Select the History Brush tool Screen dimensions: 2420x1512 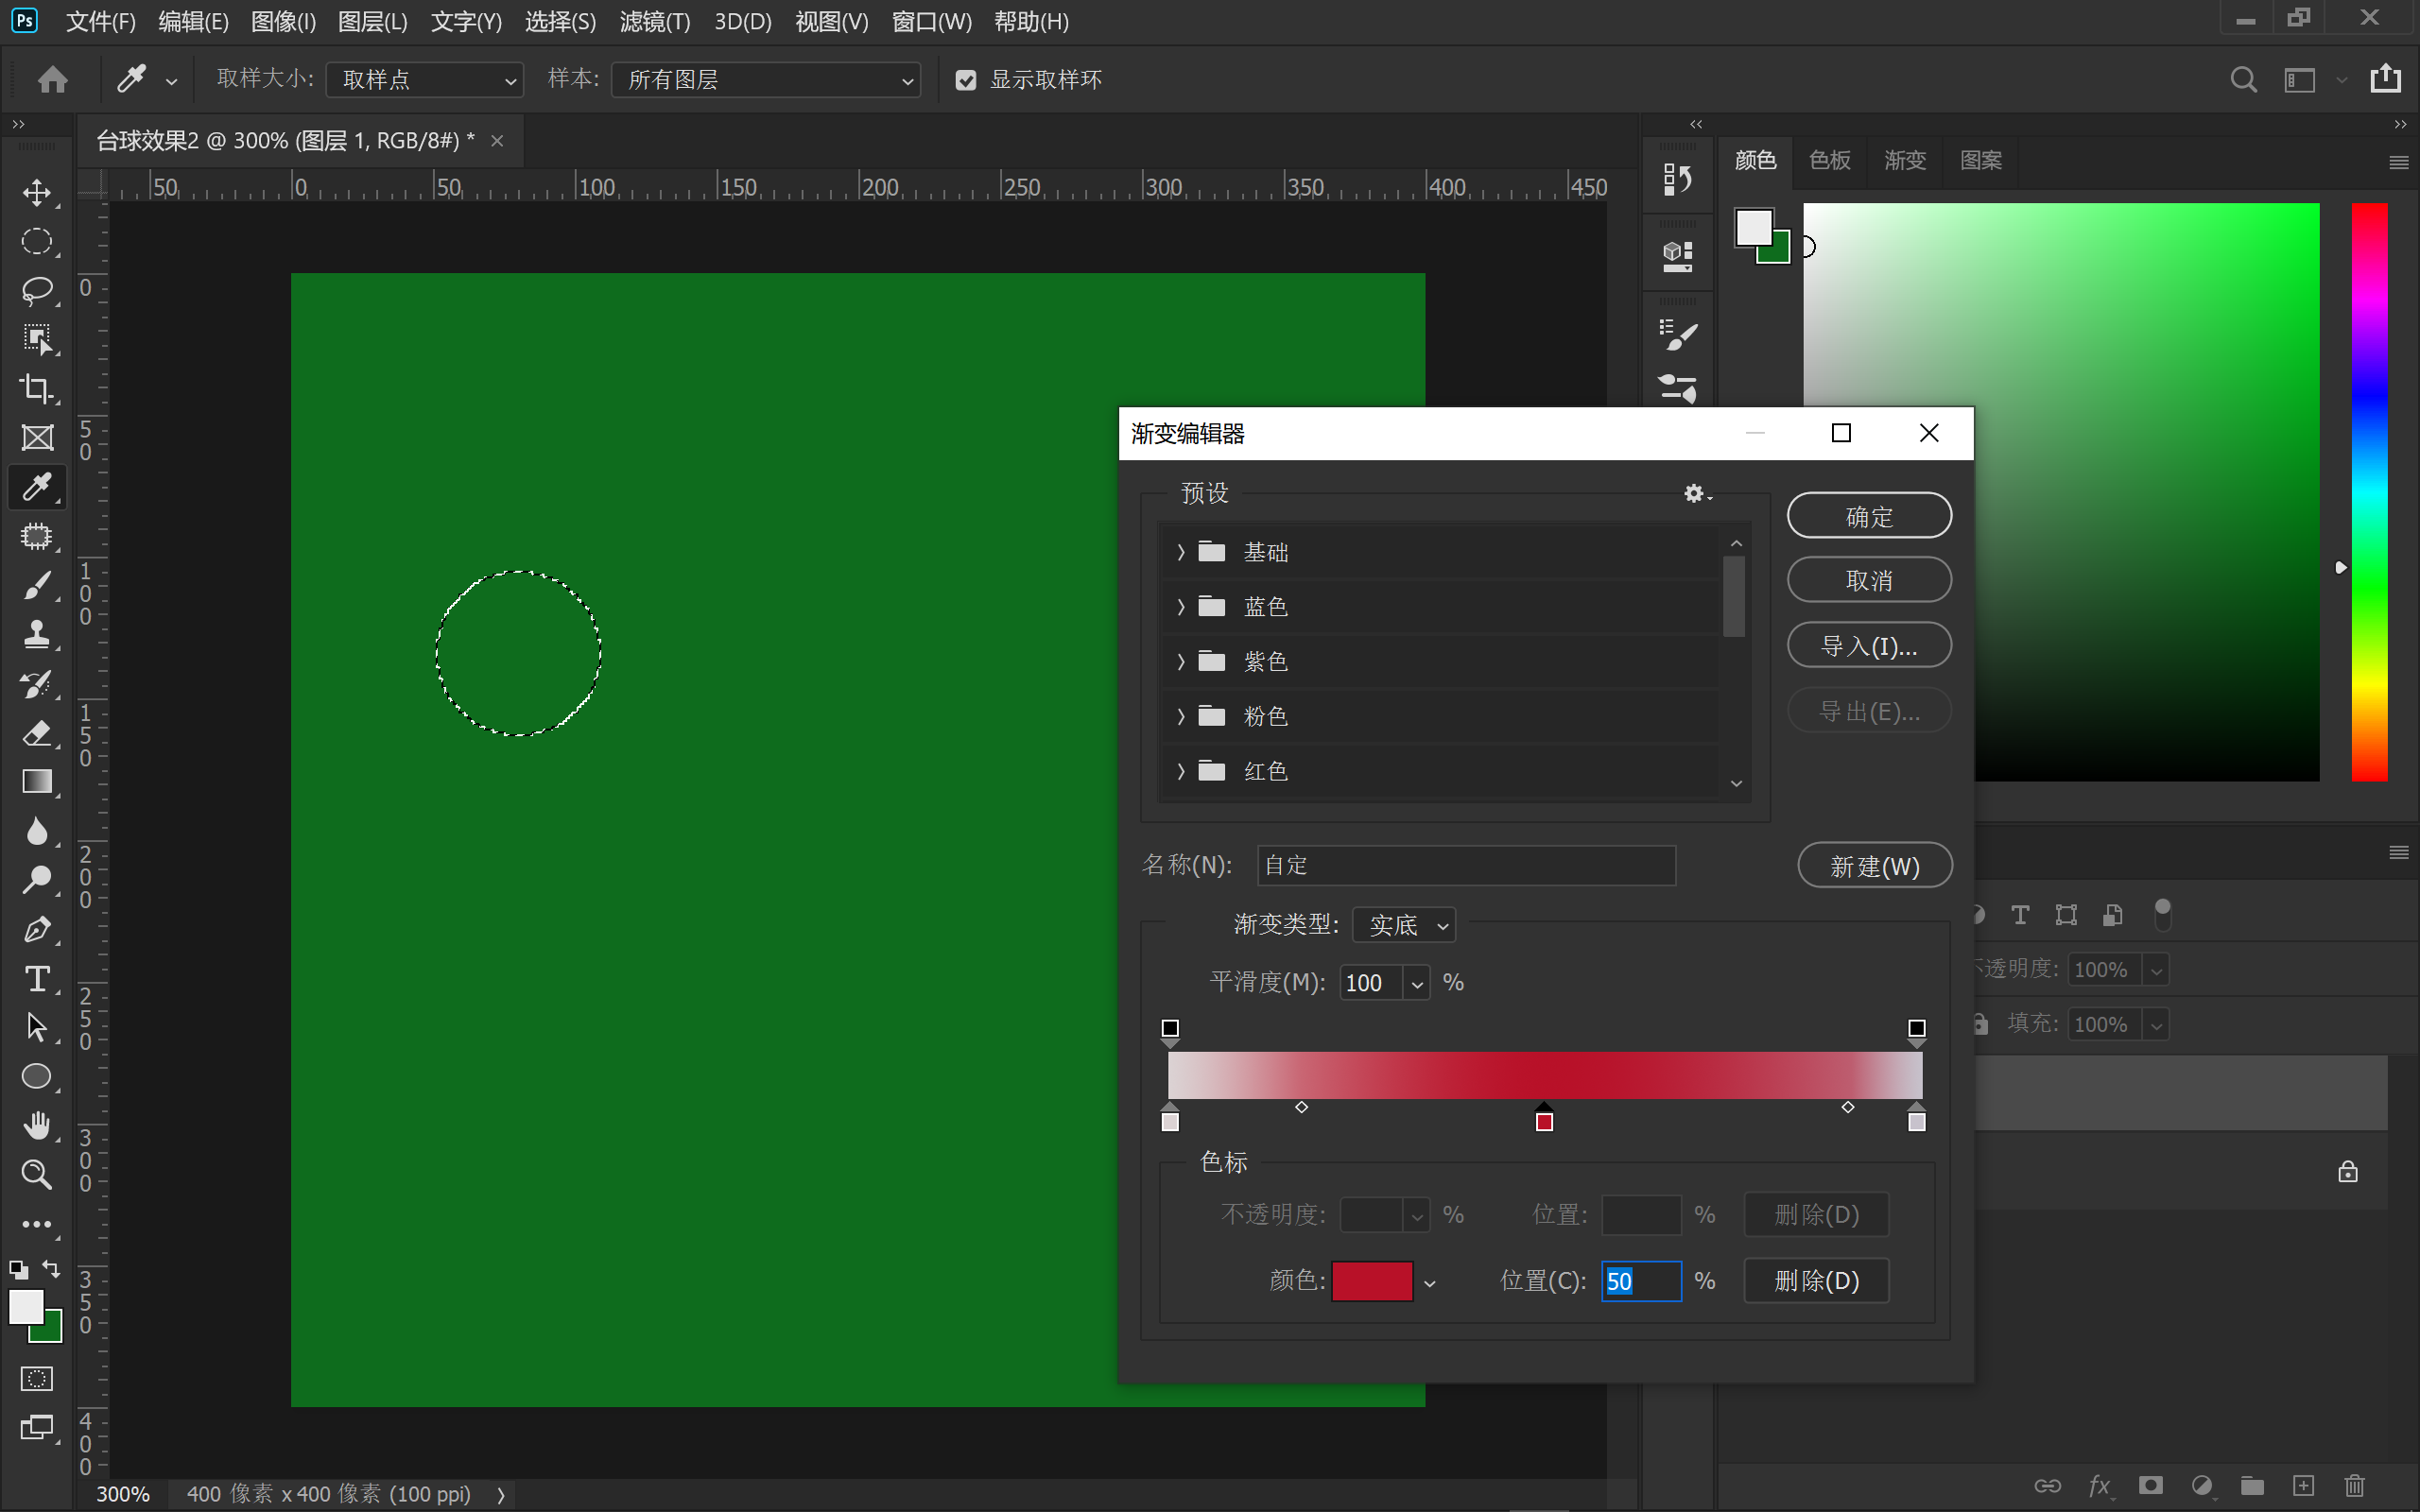[x=37, y=684]
